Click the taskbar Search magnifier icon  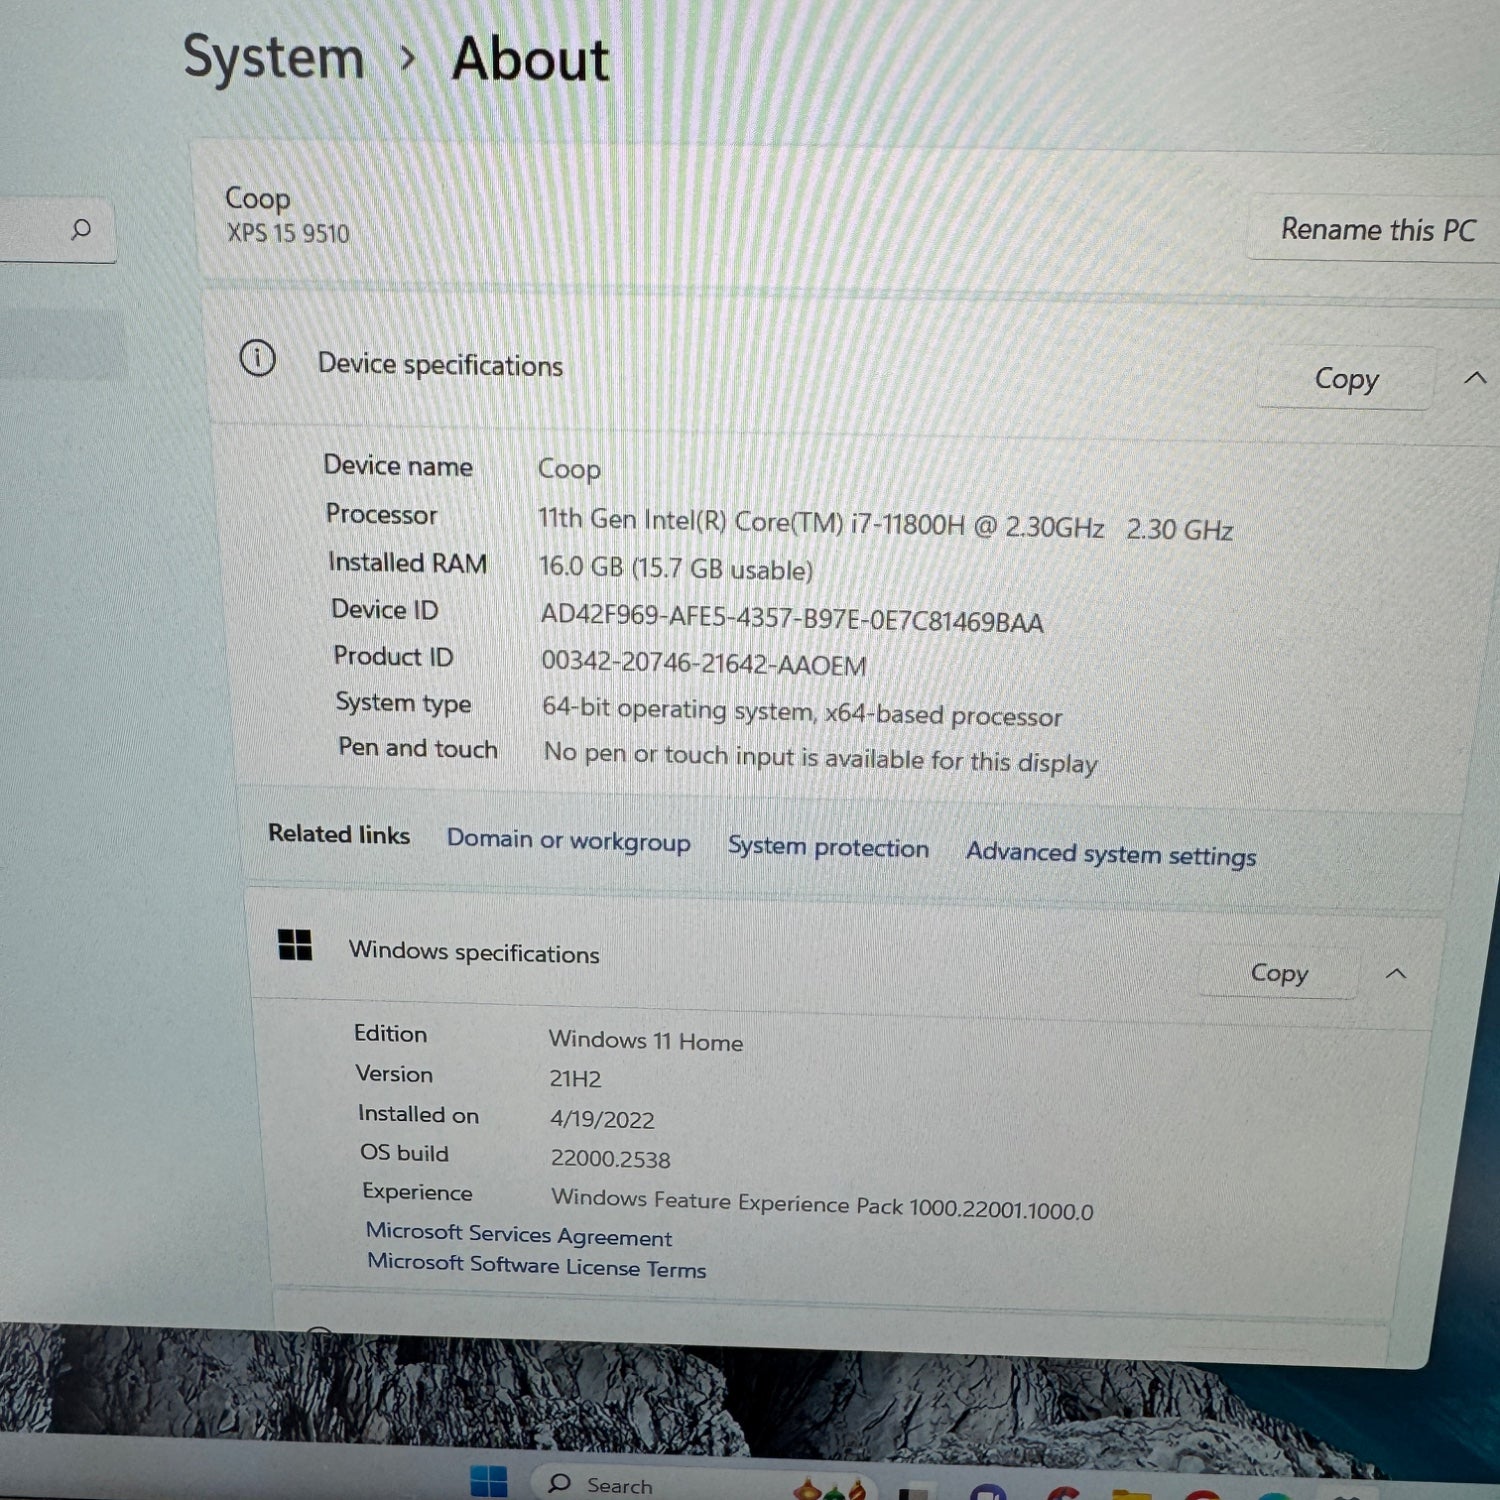pos(560,1483)
